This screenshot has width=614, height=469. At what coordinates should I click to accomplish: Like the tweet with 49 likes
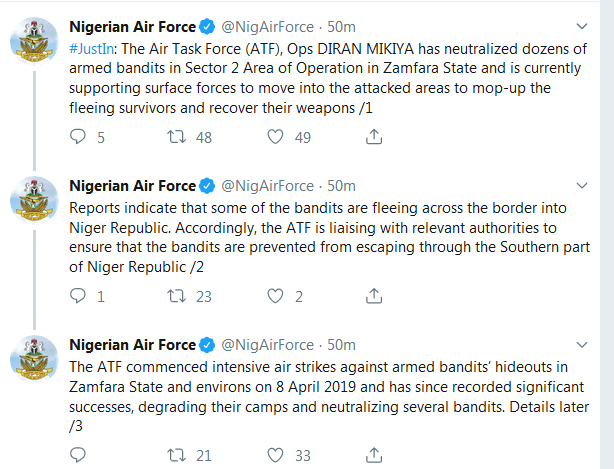(x=275, y=137)
